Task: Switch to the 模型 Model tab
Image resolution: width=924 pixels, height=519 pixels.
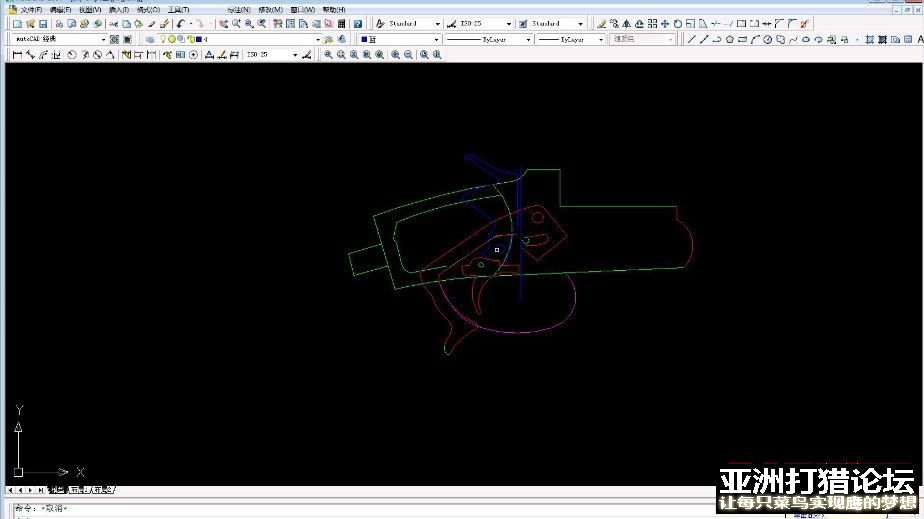Action: tap(57, 490)
